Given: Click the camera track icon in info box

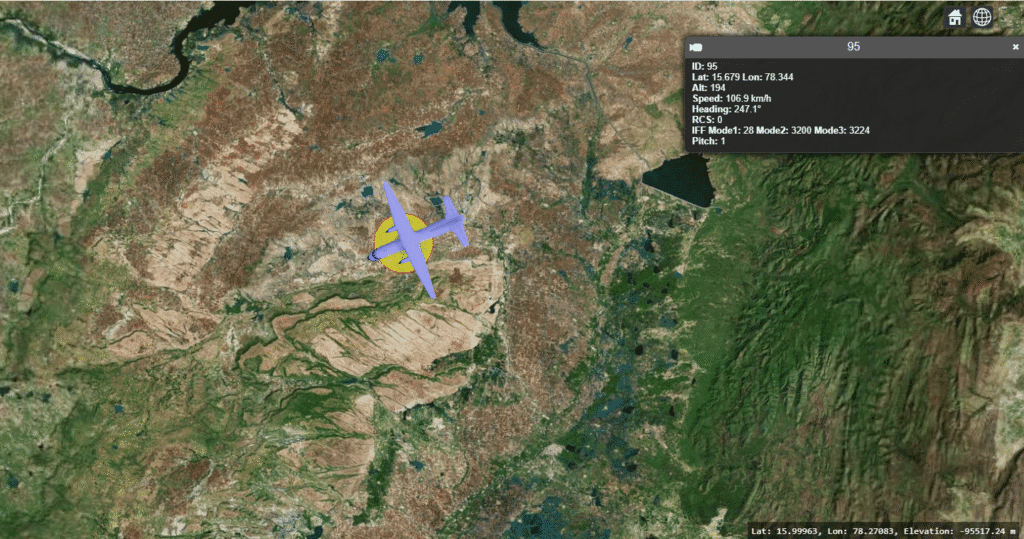Looking at the screenshot, I should (x=698, y=47).
